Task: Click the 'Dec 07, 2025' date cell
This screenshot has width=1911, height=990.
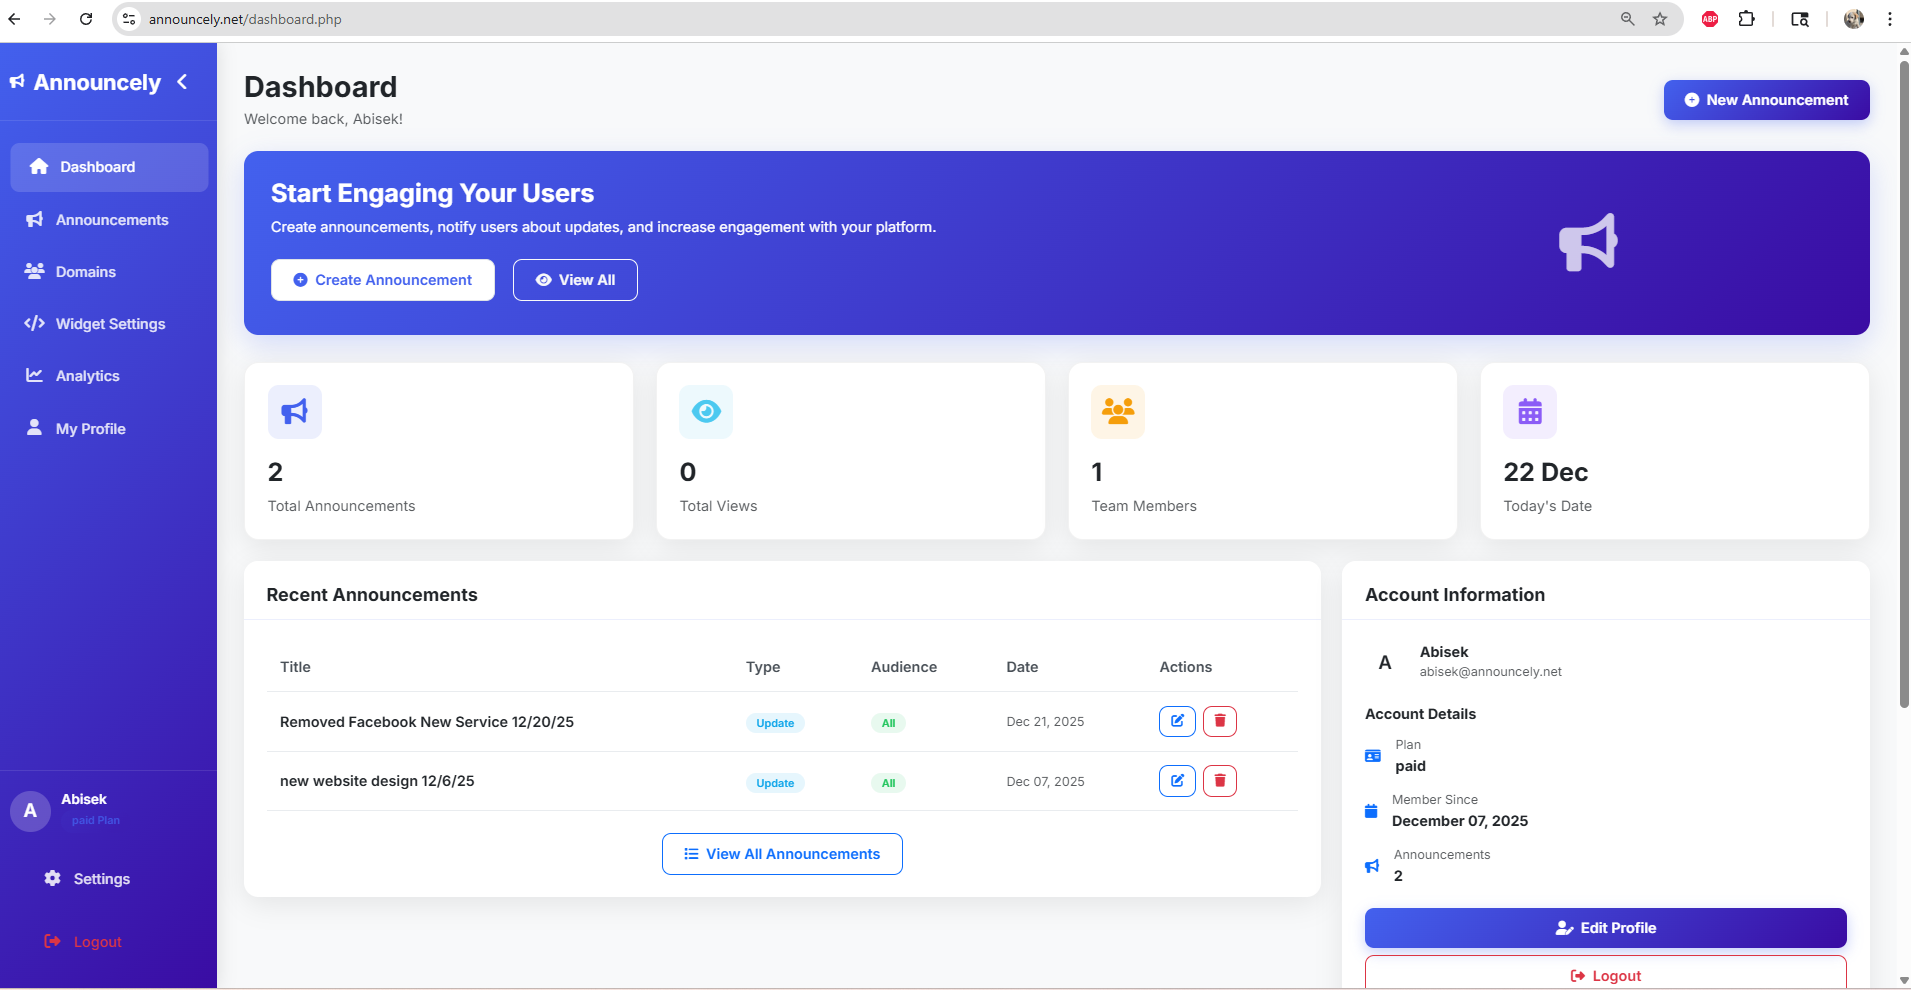Action: coord(1045,782)
